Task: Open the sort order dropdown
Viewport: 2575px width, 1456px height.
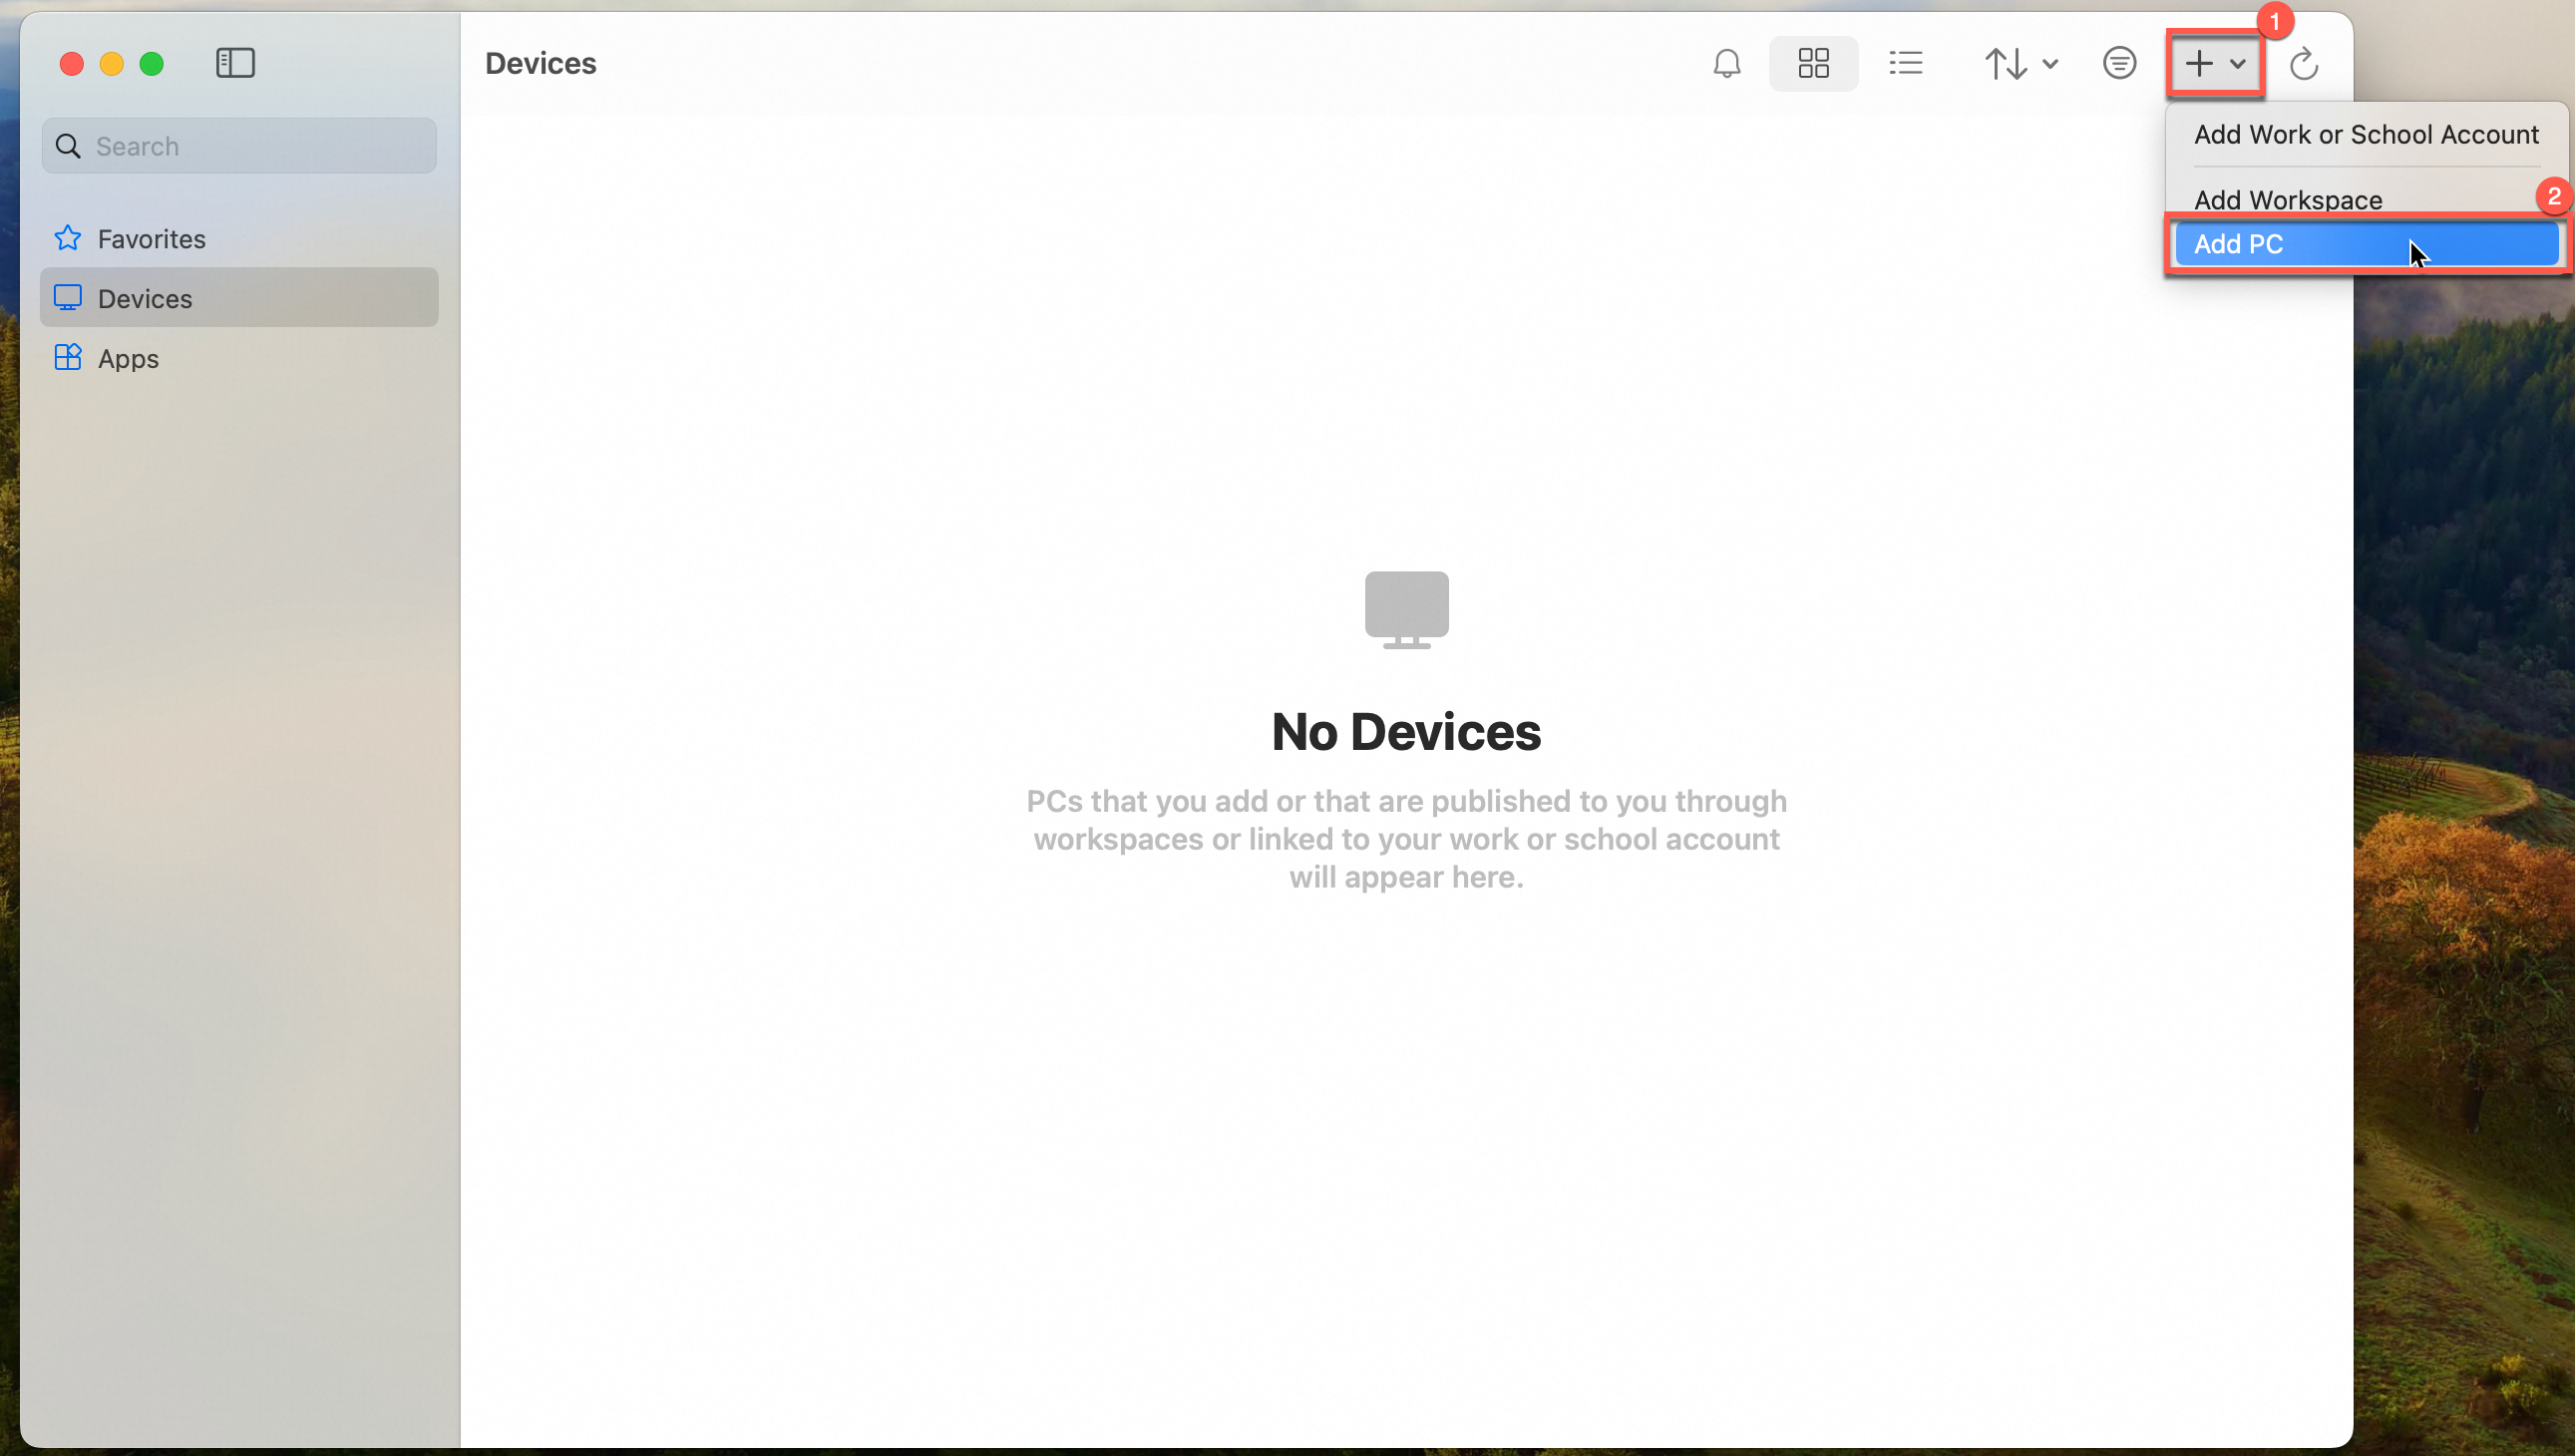Action: 2021,64
